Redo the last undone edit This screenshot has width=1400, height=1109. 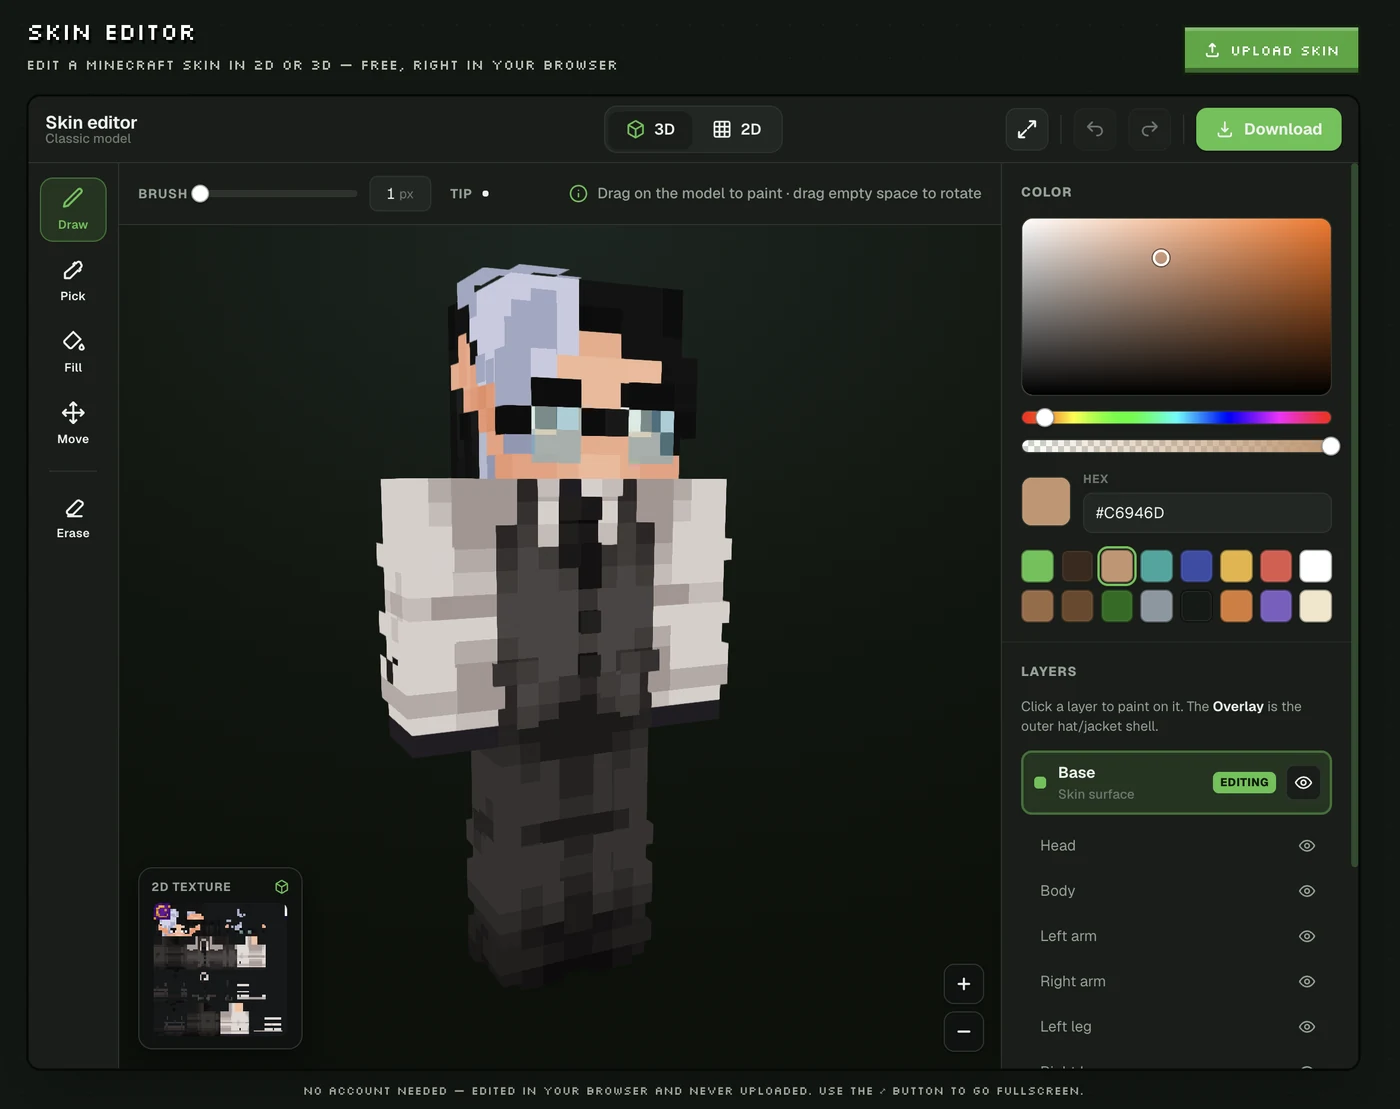coord(1150,129)
